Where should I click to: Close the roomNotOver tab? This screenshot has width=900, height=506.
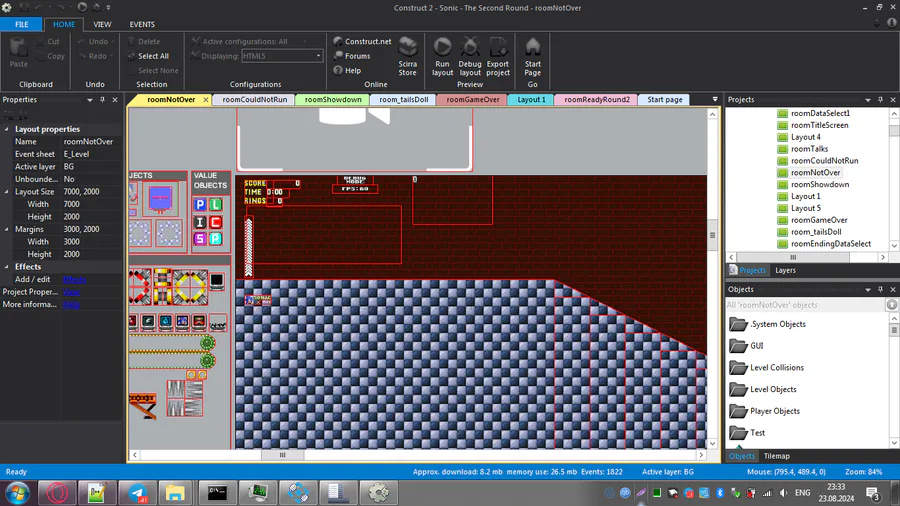pos(205,100)
